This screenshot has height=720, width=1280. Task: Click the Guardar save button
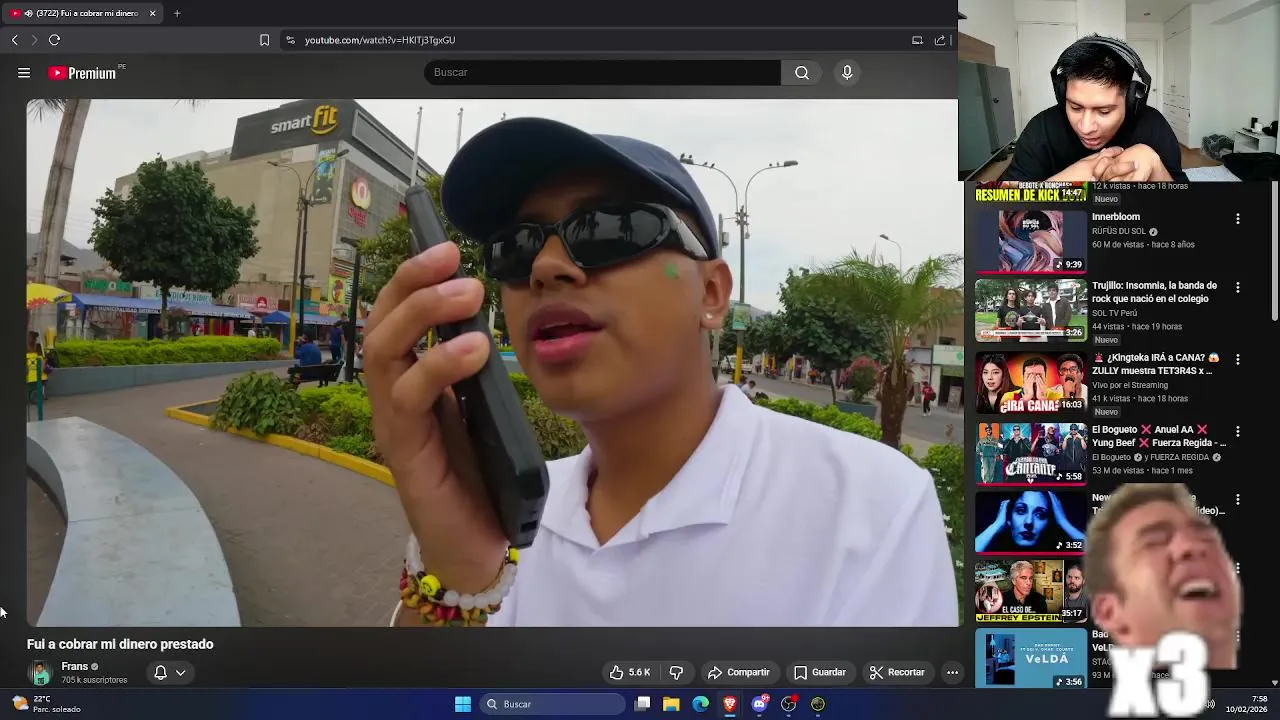(820, 672)
